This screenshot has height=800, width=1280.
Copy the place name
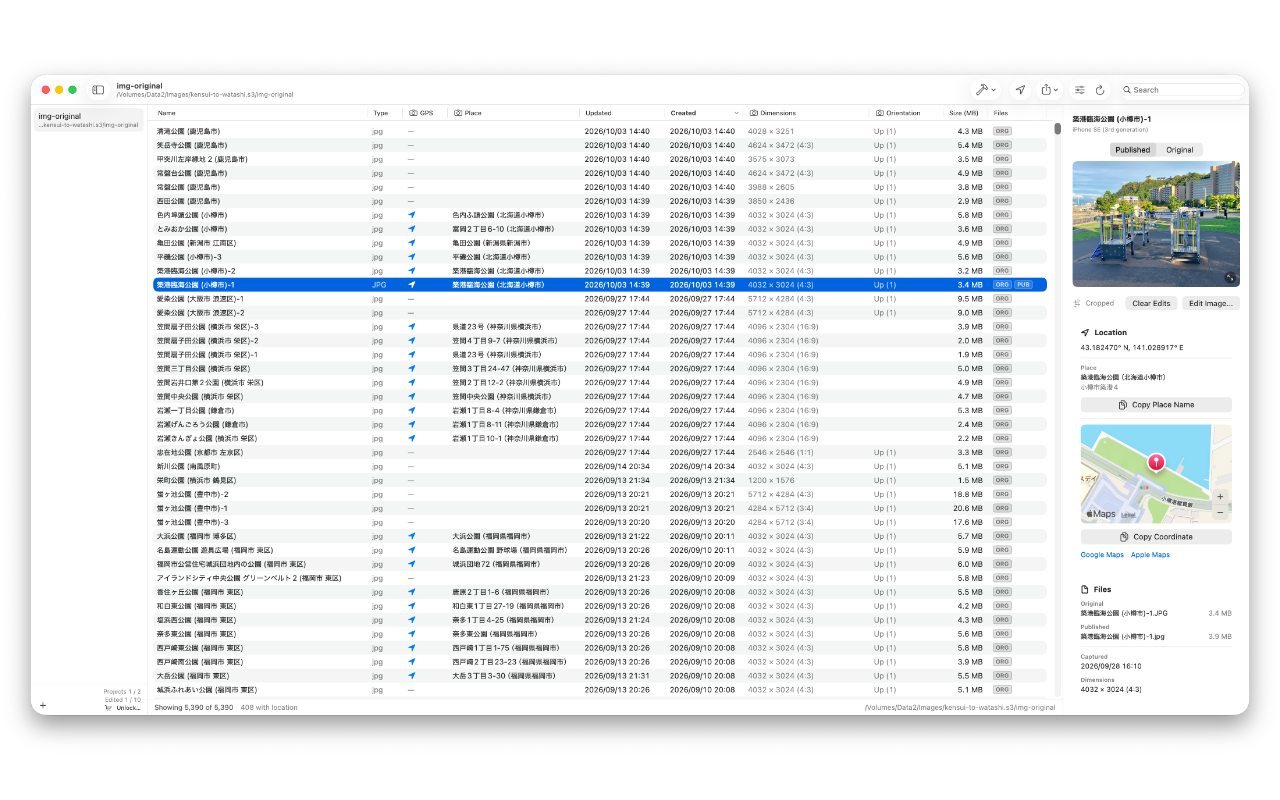tap(1156, 405)
